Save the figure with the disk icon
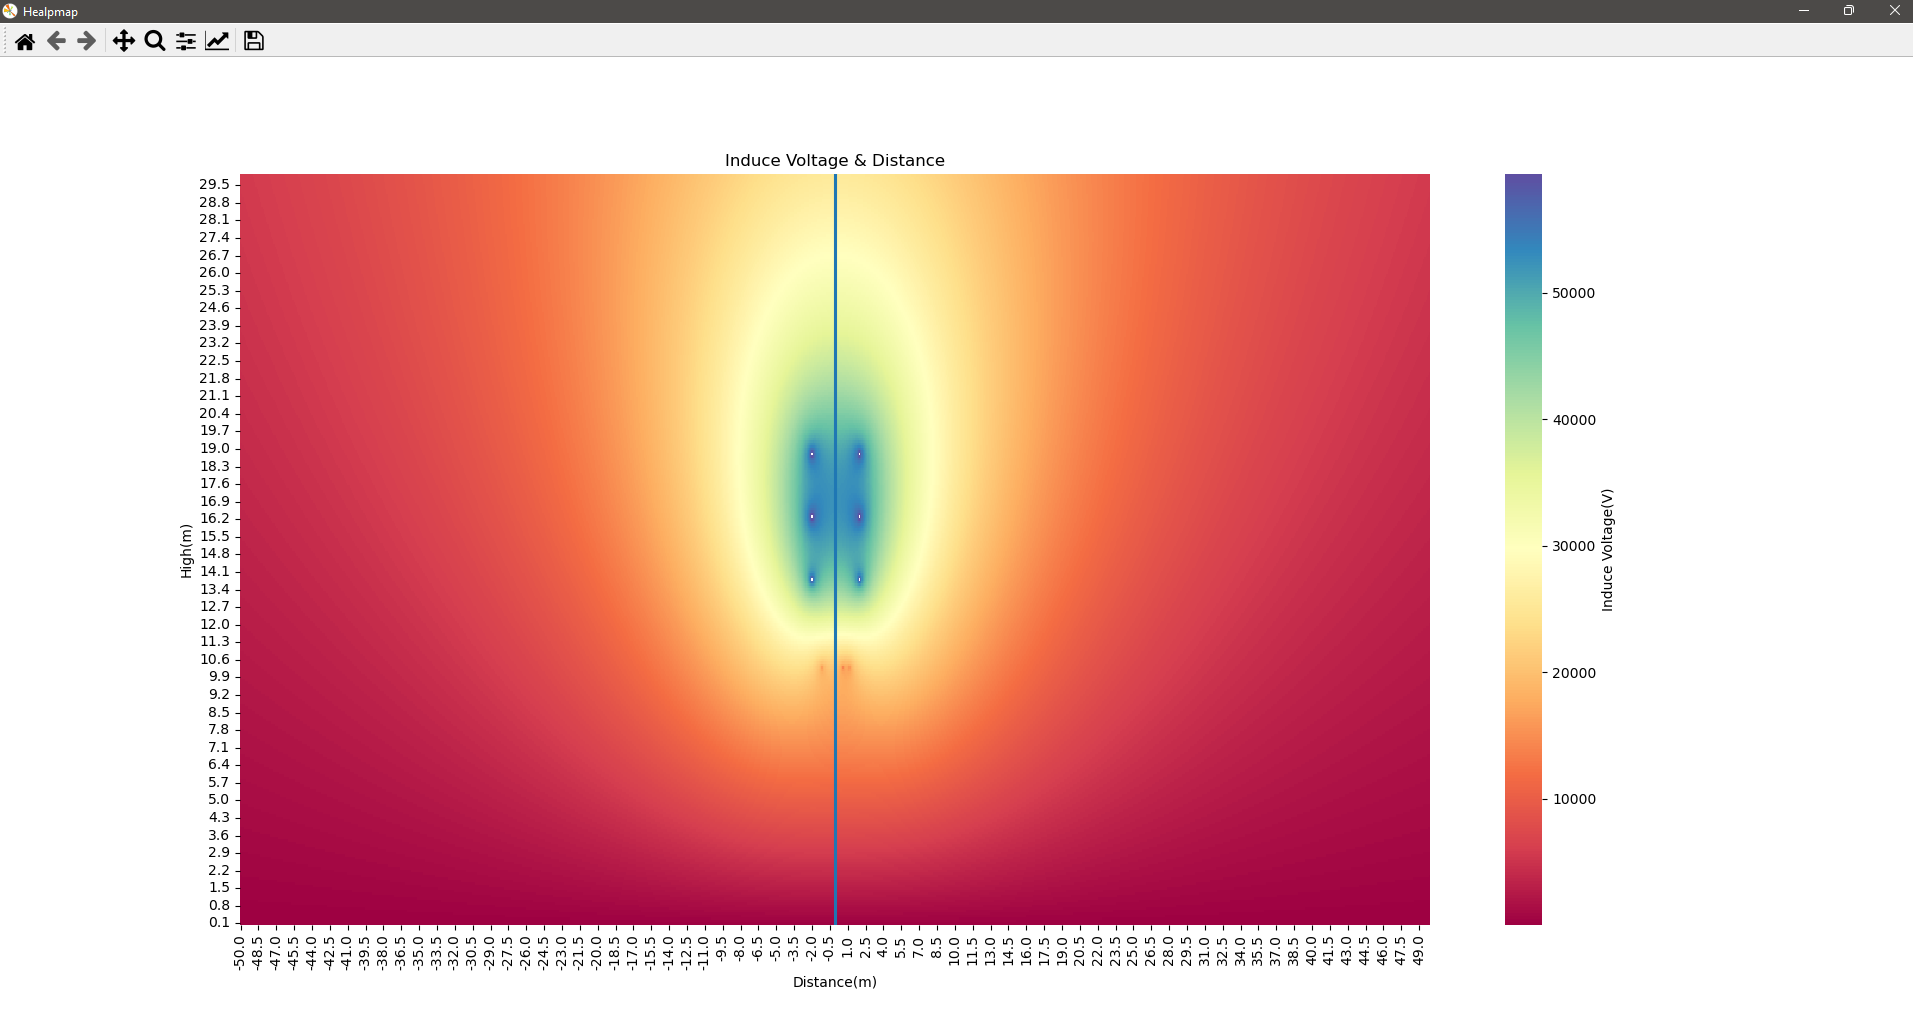This screenshot has width=1913, height=1032. click(x=254, y=41)
